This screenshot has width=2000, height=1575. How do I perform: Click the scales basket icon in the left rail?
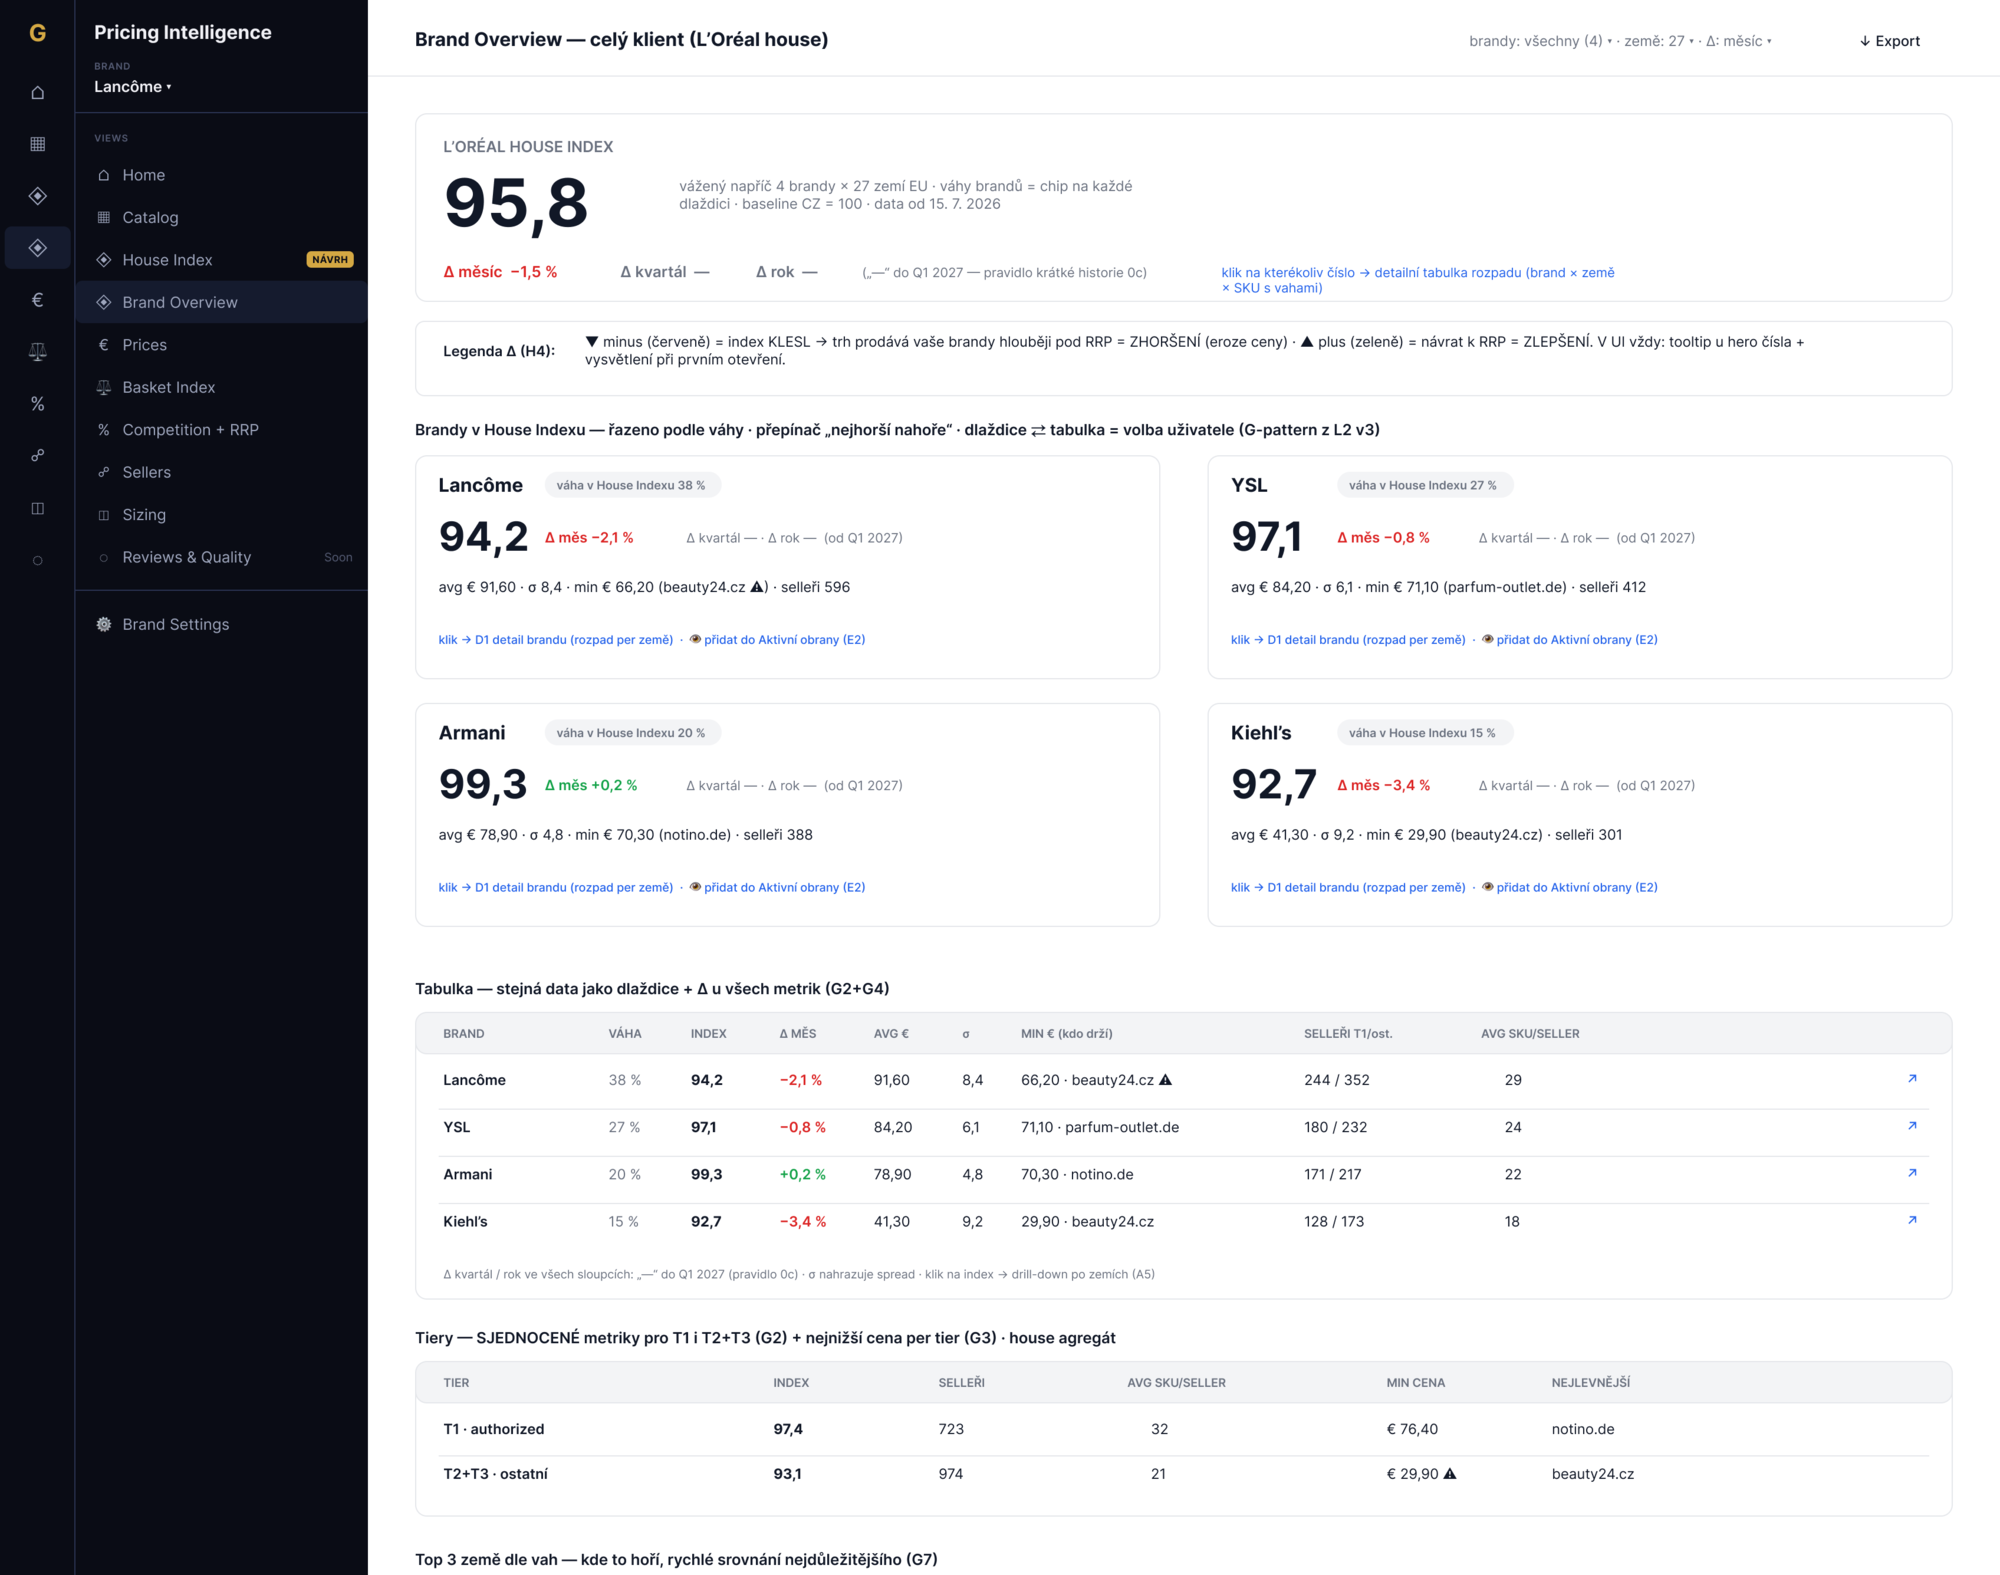38,352
